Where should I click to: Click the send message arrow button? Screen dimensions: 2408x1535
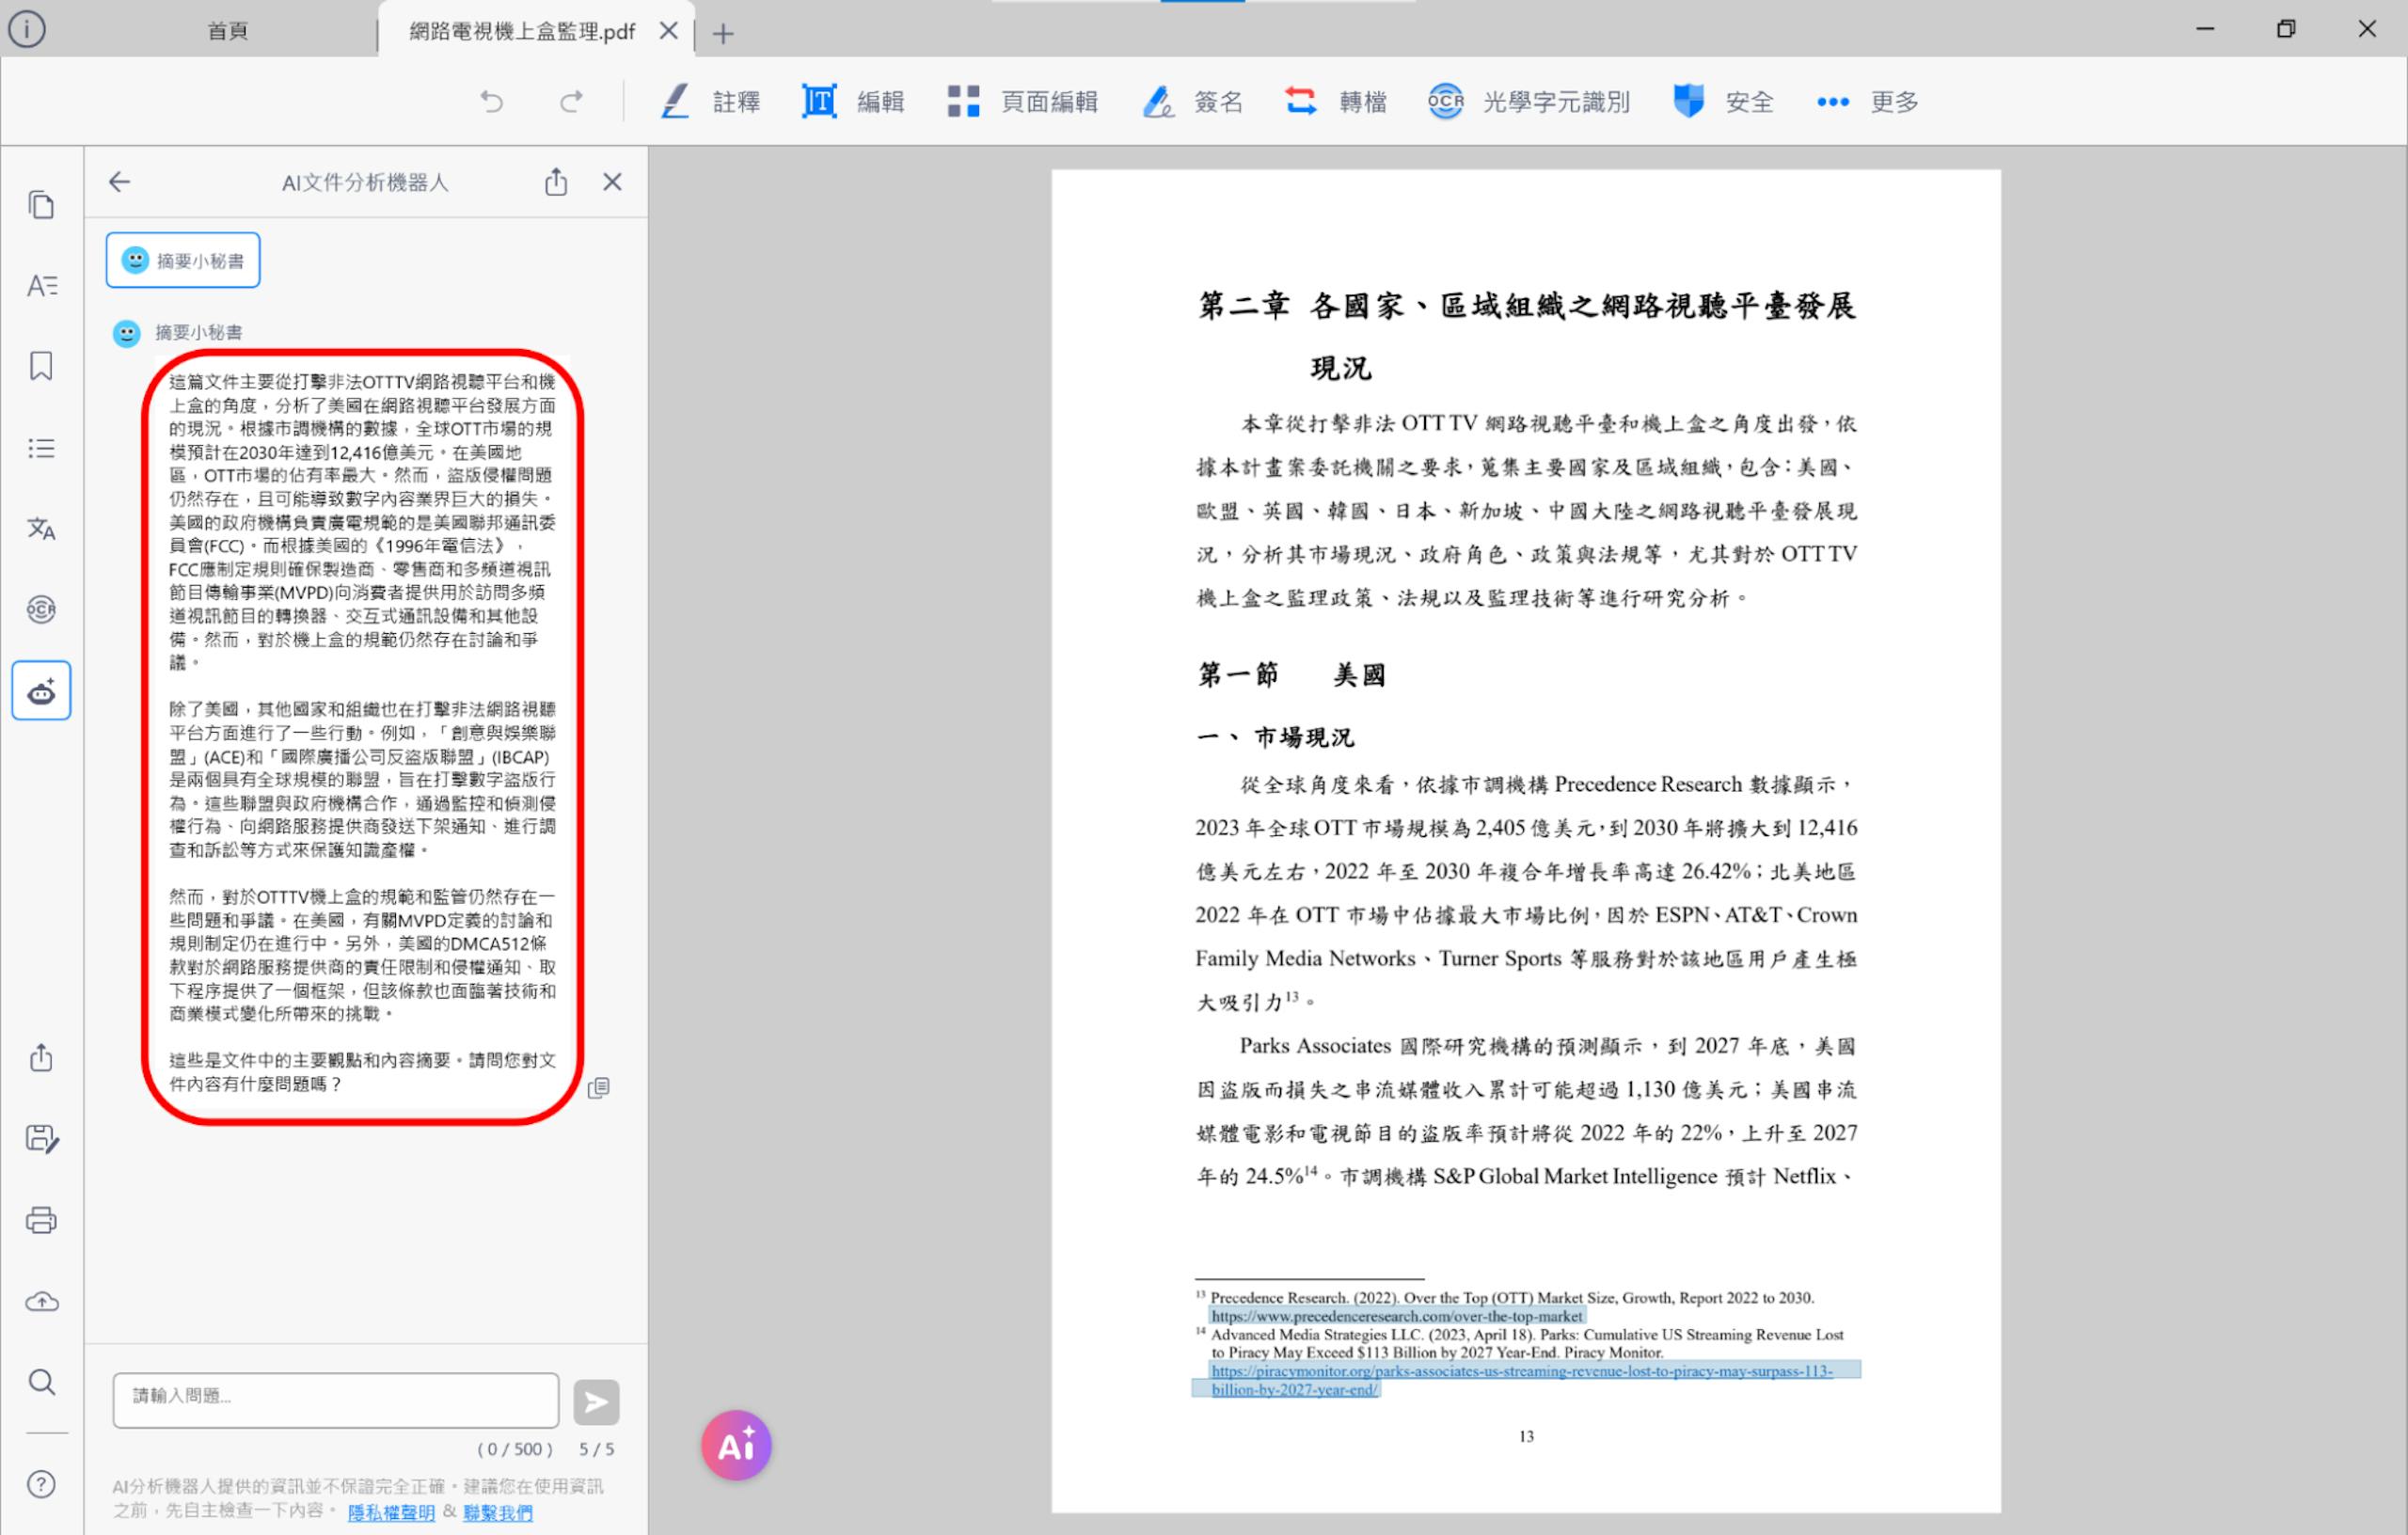(x=596, y=1402)
